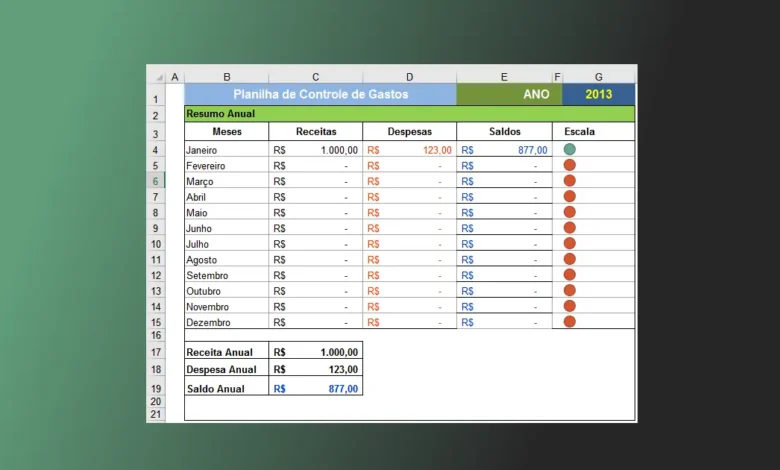Select the Saldo Anual value 877,00

(x=315, y=388)
